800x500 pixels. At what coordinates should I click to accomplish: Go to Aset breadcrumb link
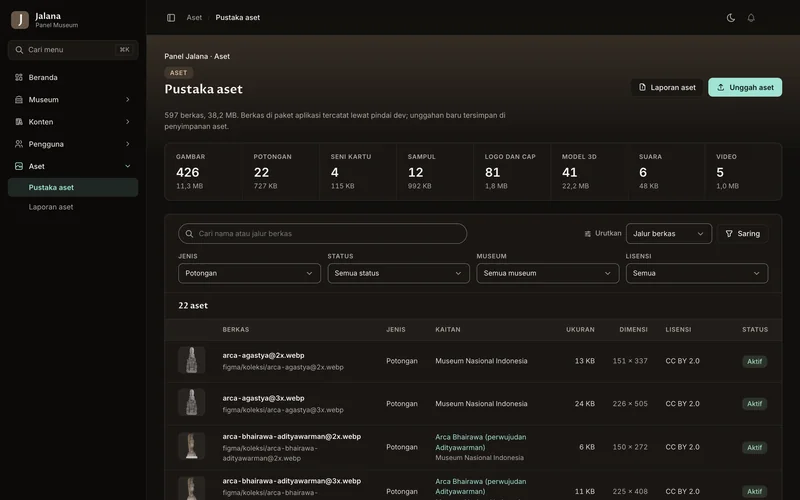pyautogui.click(x=194, y=18)
